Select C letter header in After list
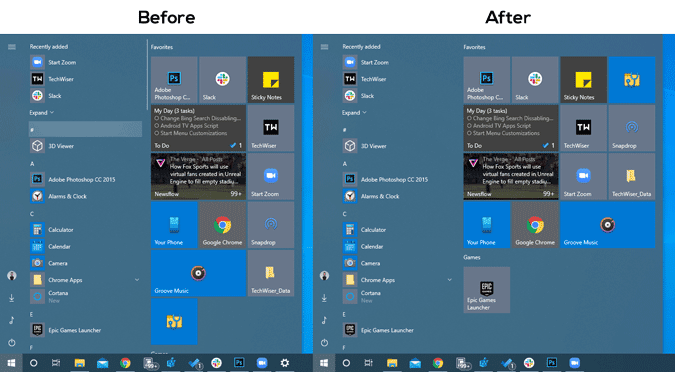This screenshot has width=675, height=372. click(x=344, y=214)
